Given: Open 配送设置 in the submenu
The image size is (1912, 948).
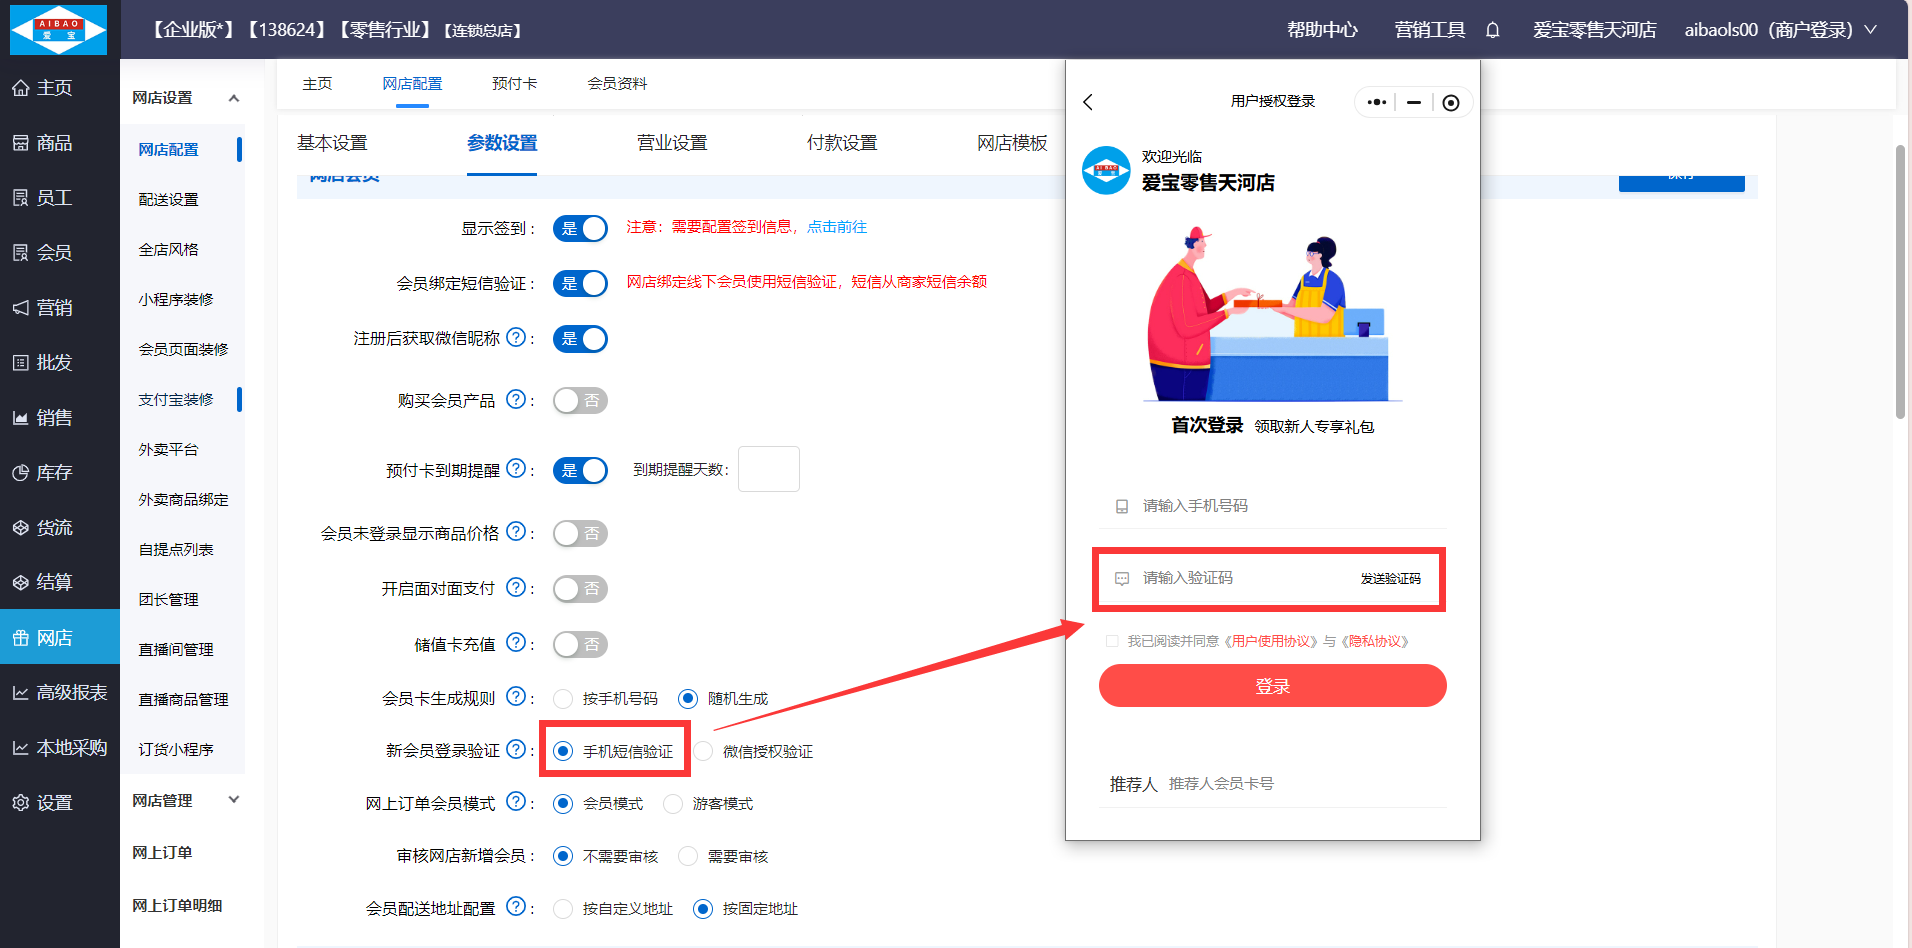Looking at the screenshot, I should click(x=168, y=200).
